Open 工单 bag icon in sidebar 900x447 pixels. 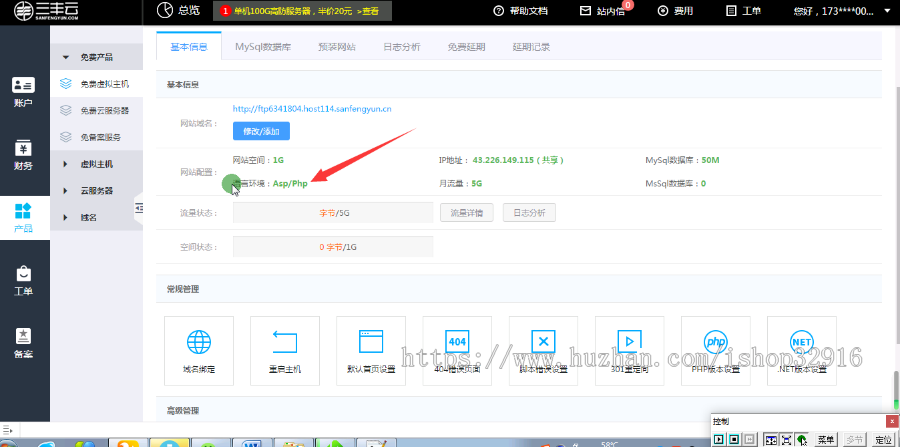[x=24, y=281]
